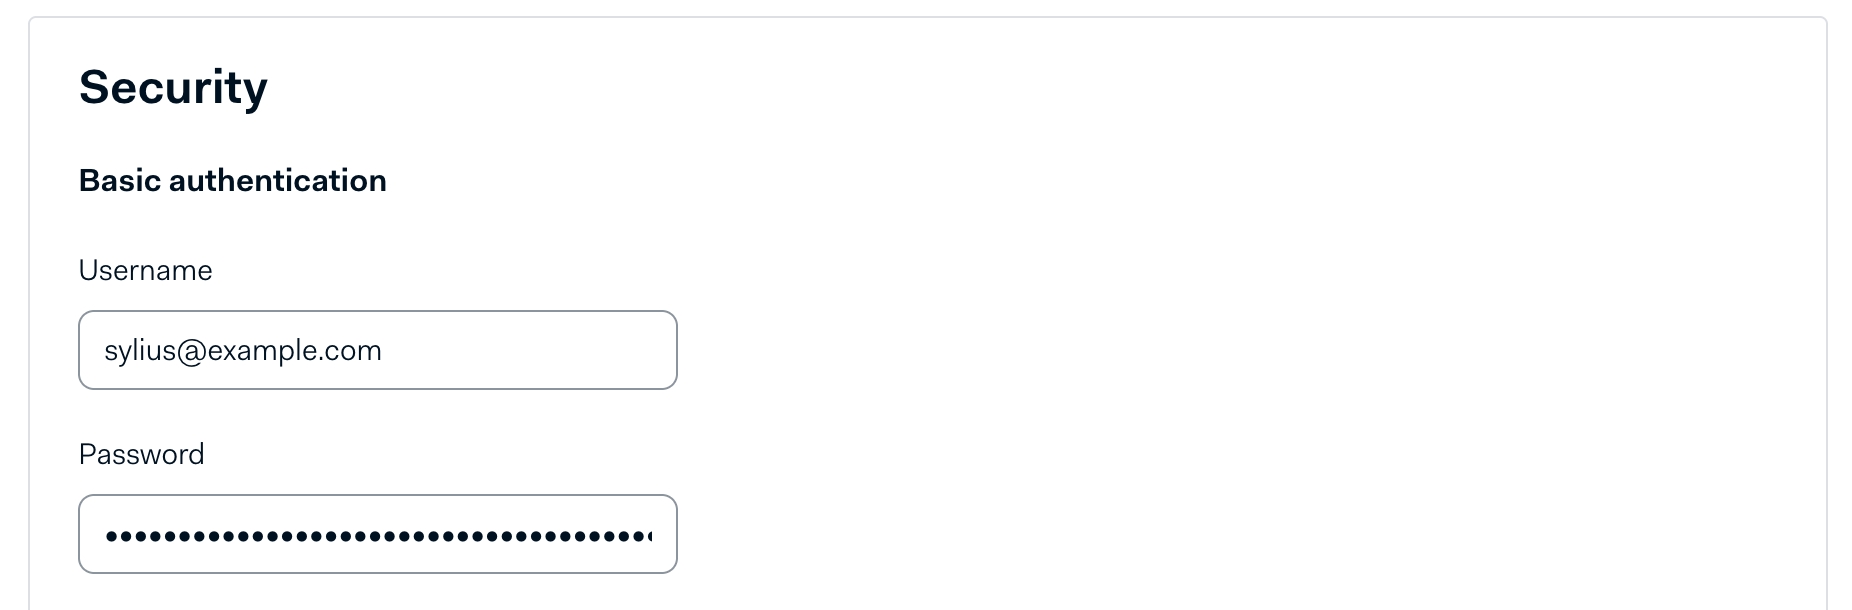Focus the Password input field
Viewport: 1852px width, 610px height.
point(377,534)
